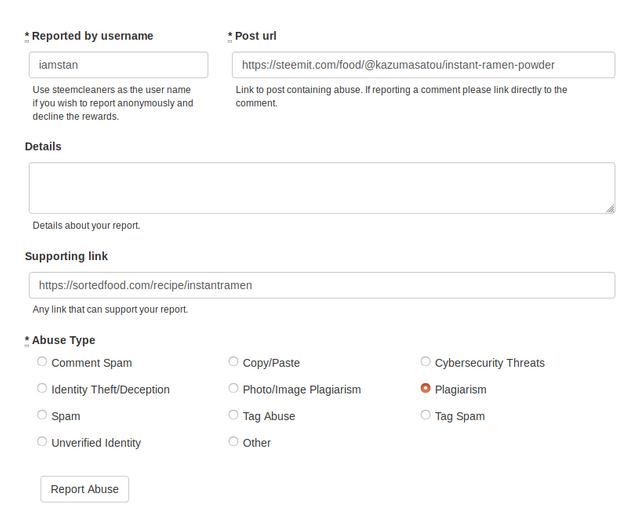Click the Details textarea resize handle

pyautogui.click(x=610, y=209)
